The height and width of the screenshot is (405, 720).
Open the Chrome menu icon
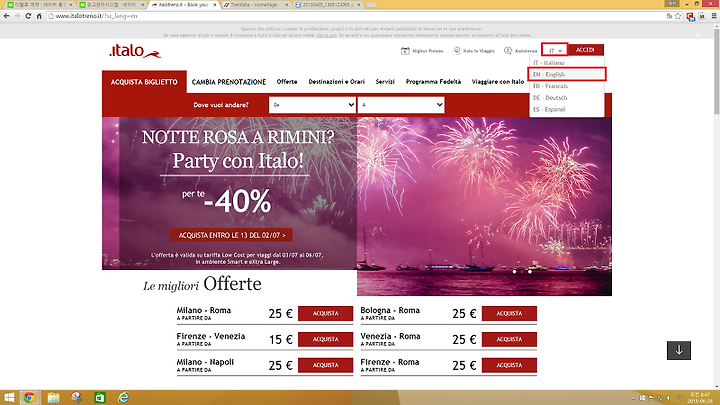point(714,16)
